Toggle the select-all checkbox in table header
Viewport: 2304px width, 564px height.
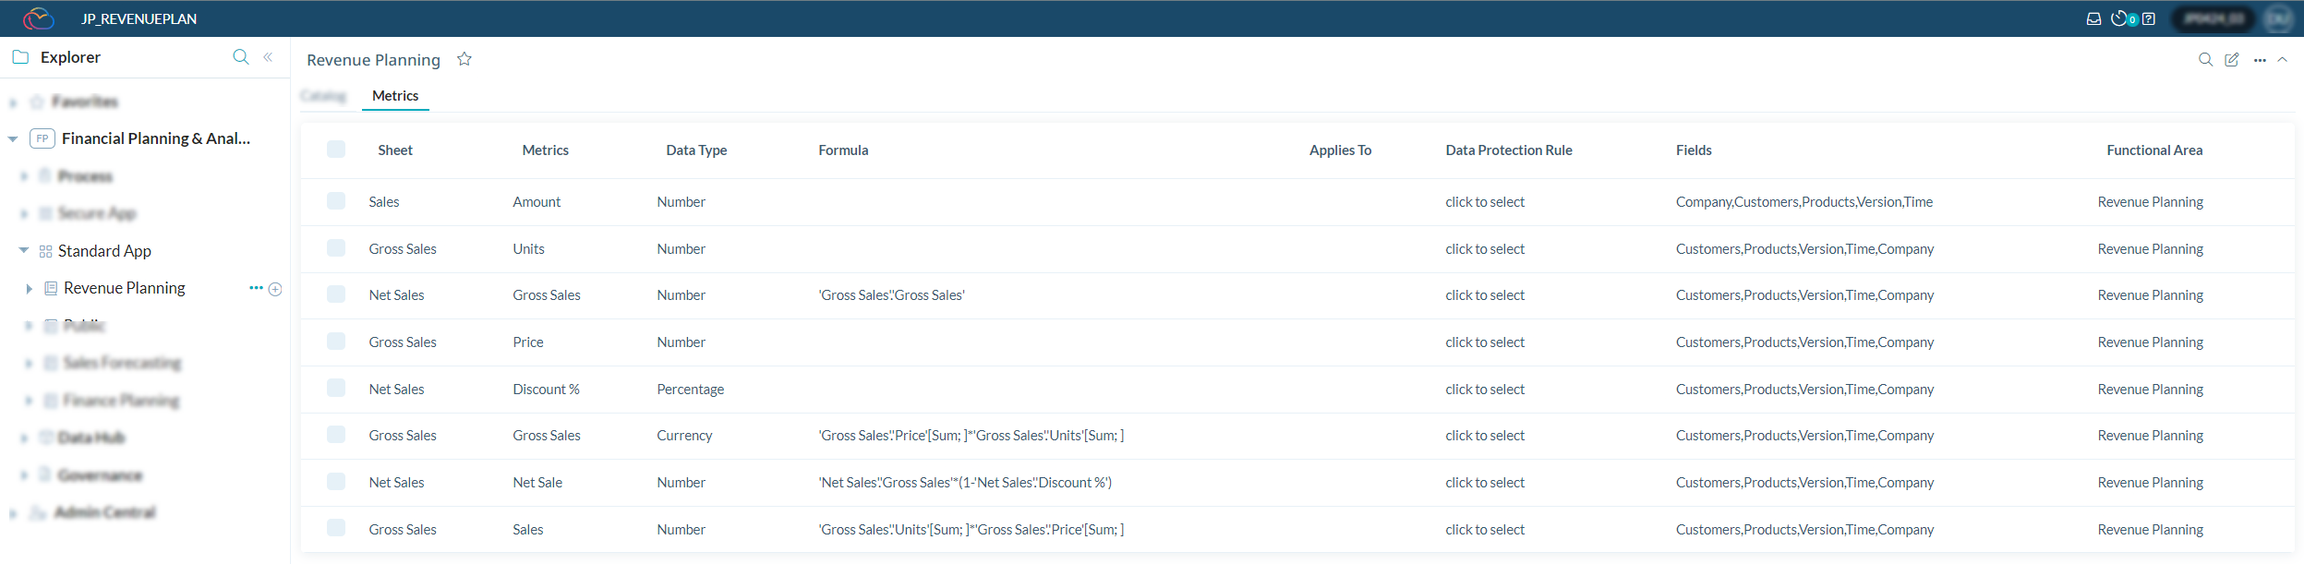[336, 150]
